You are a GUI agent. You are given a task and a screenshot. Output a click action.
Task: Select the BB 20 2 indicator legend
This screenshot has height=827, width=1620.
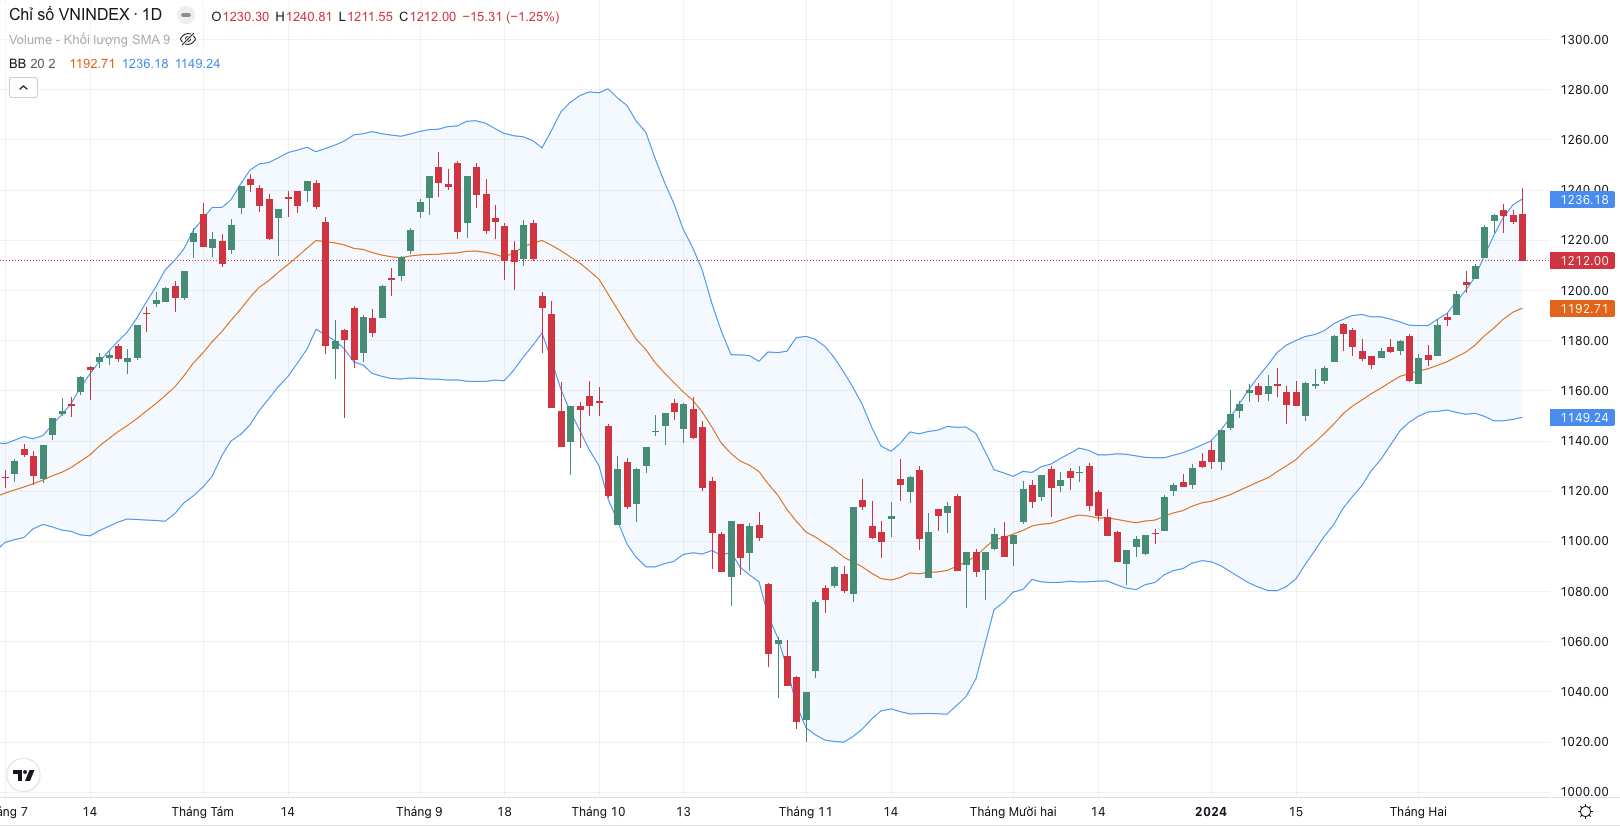click(x=32, y=64)
